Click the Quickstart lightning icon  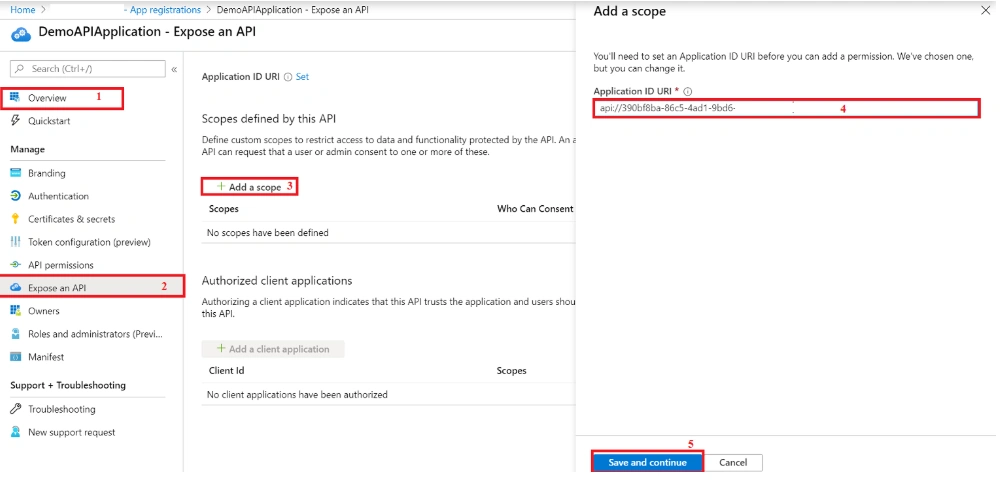coord(15,121)
